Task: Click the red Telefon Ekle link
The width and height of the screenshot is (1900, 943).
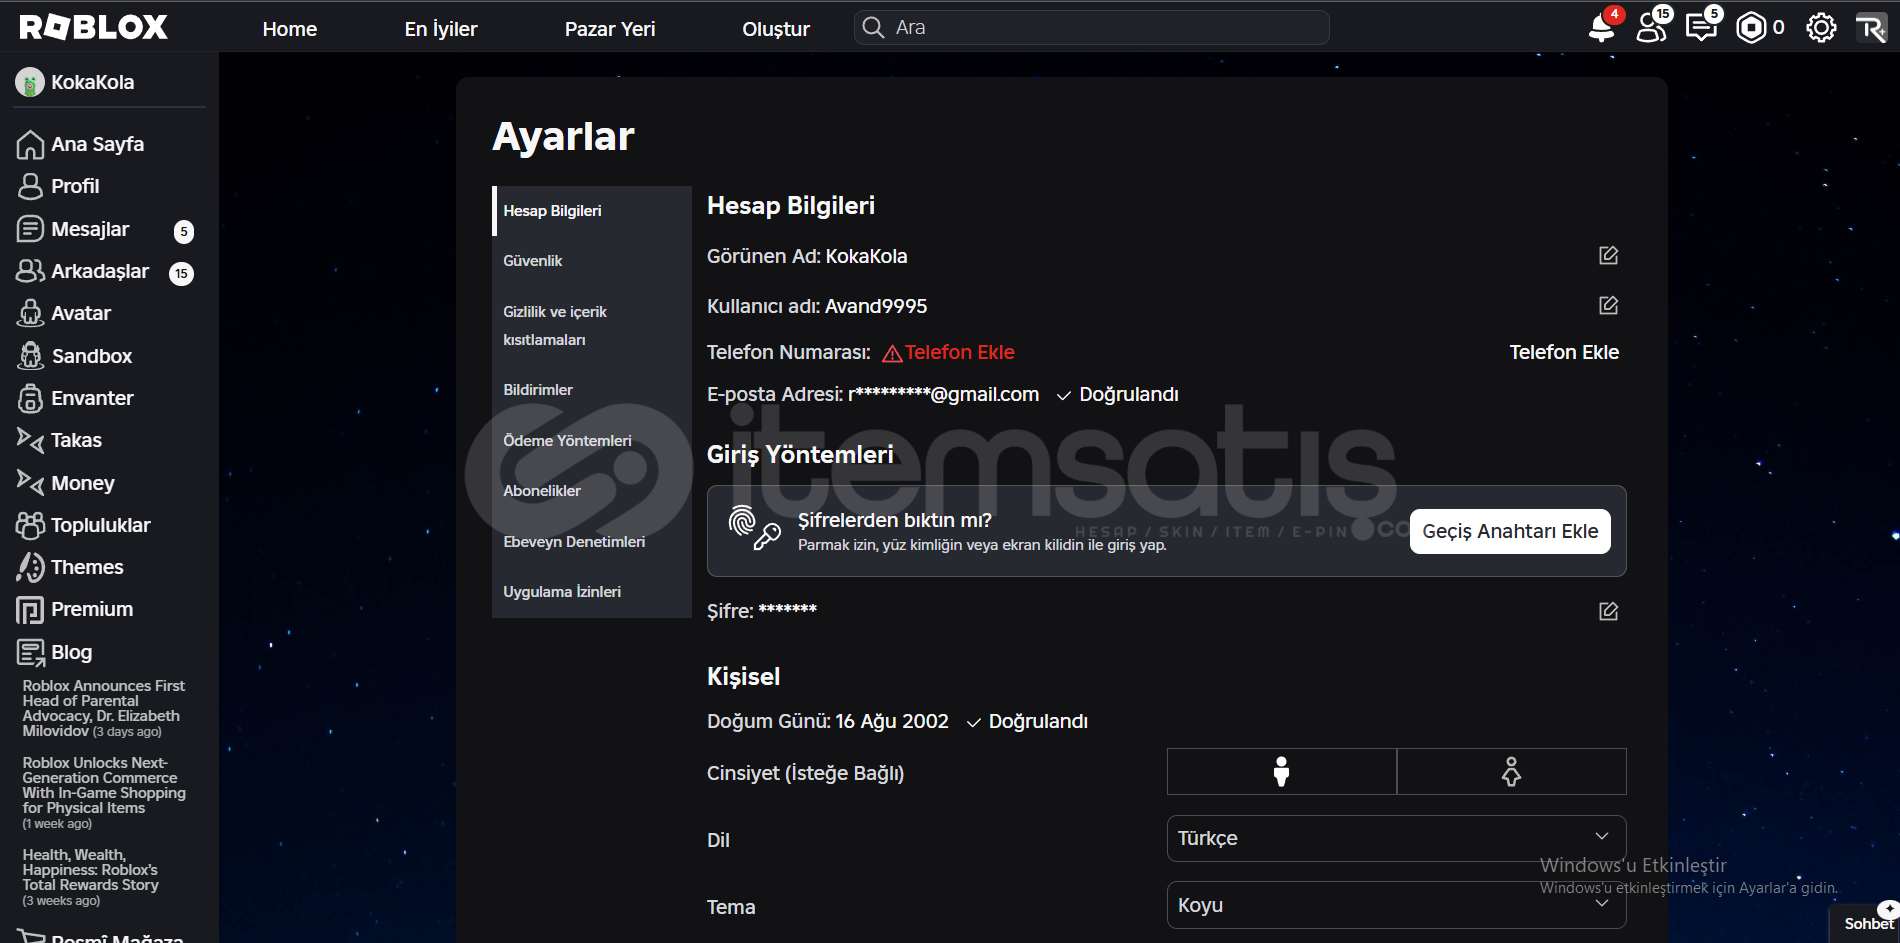Action: tap(959, 352)
